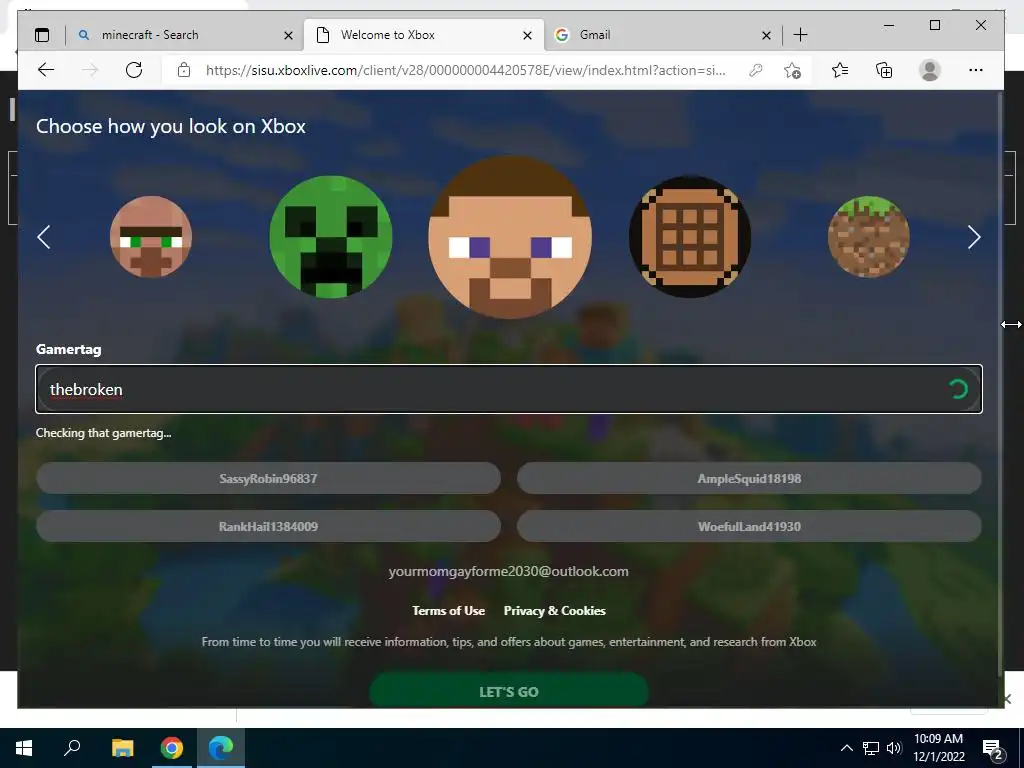This screenshot has height=768, width=1024.
Task: Close the Welcome to Xbox tab
Action: tap(527, 35)
